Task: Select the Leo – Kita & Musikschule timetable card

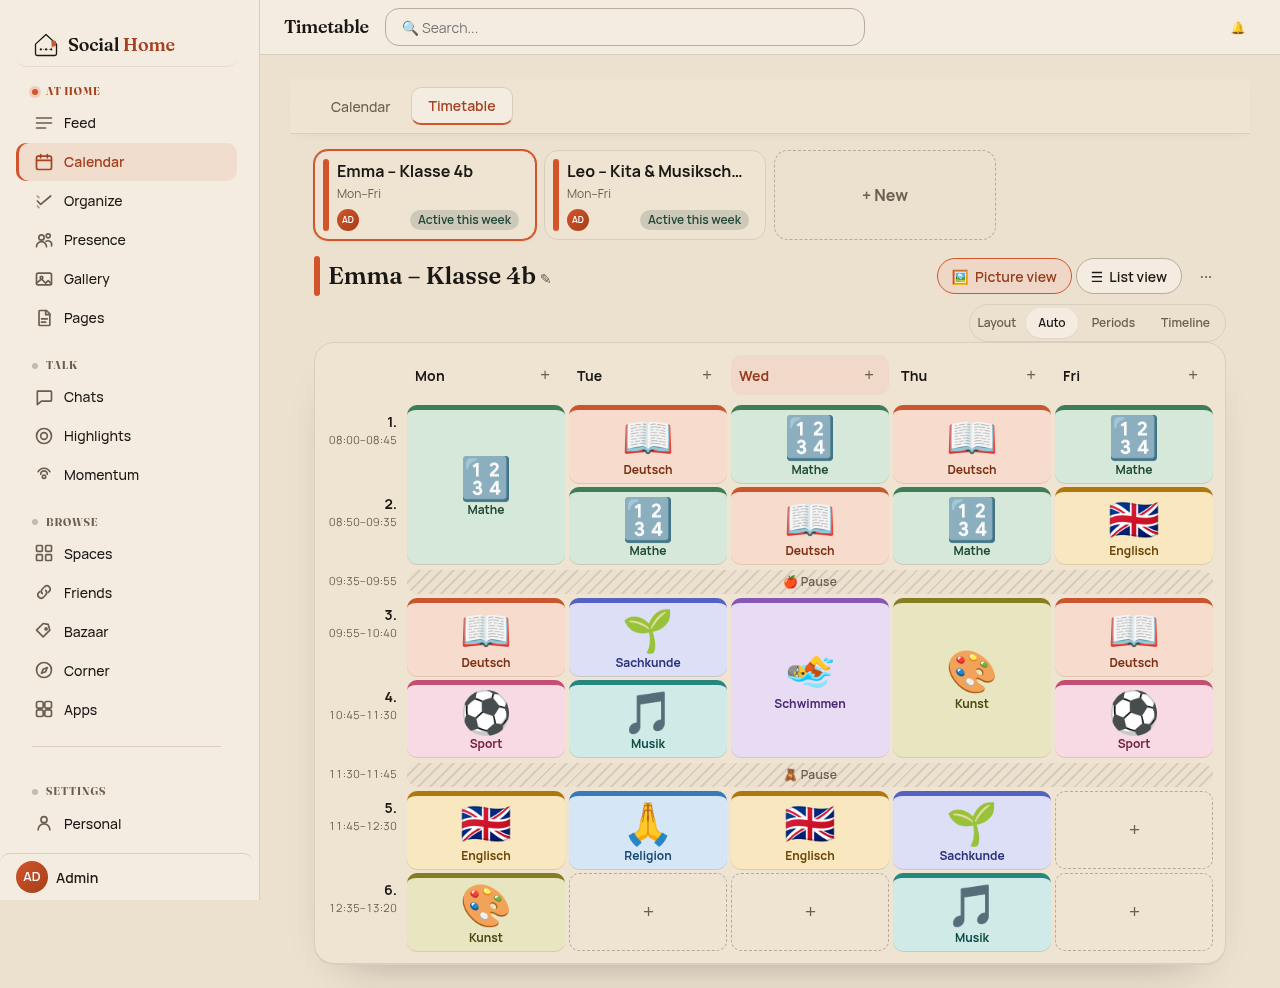Action: tap(655, 195)
